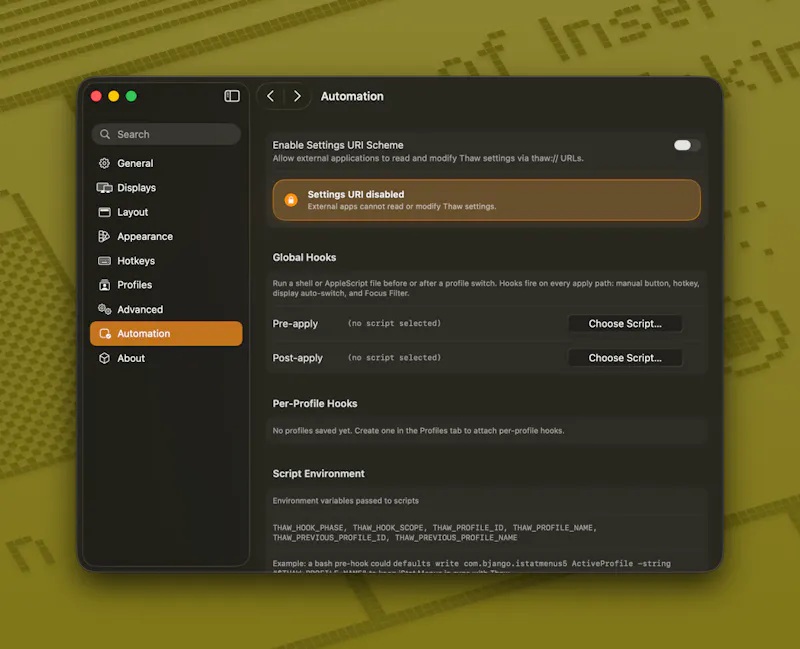Toggle the sidebar visibility icon
Image resolution: width=800 pixels, height=649 pixels.
point(232,96)
